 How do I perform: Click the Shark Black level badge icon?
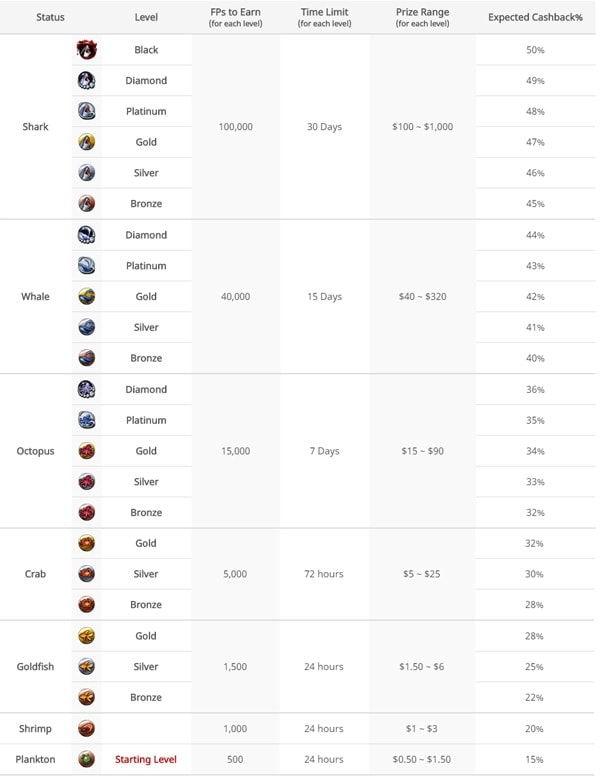[87, 50]
